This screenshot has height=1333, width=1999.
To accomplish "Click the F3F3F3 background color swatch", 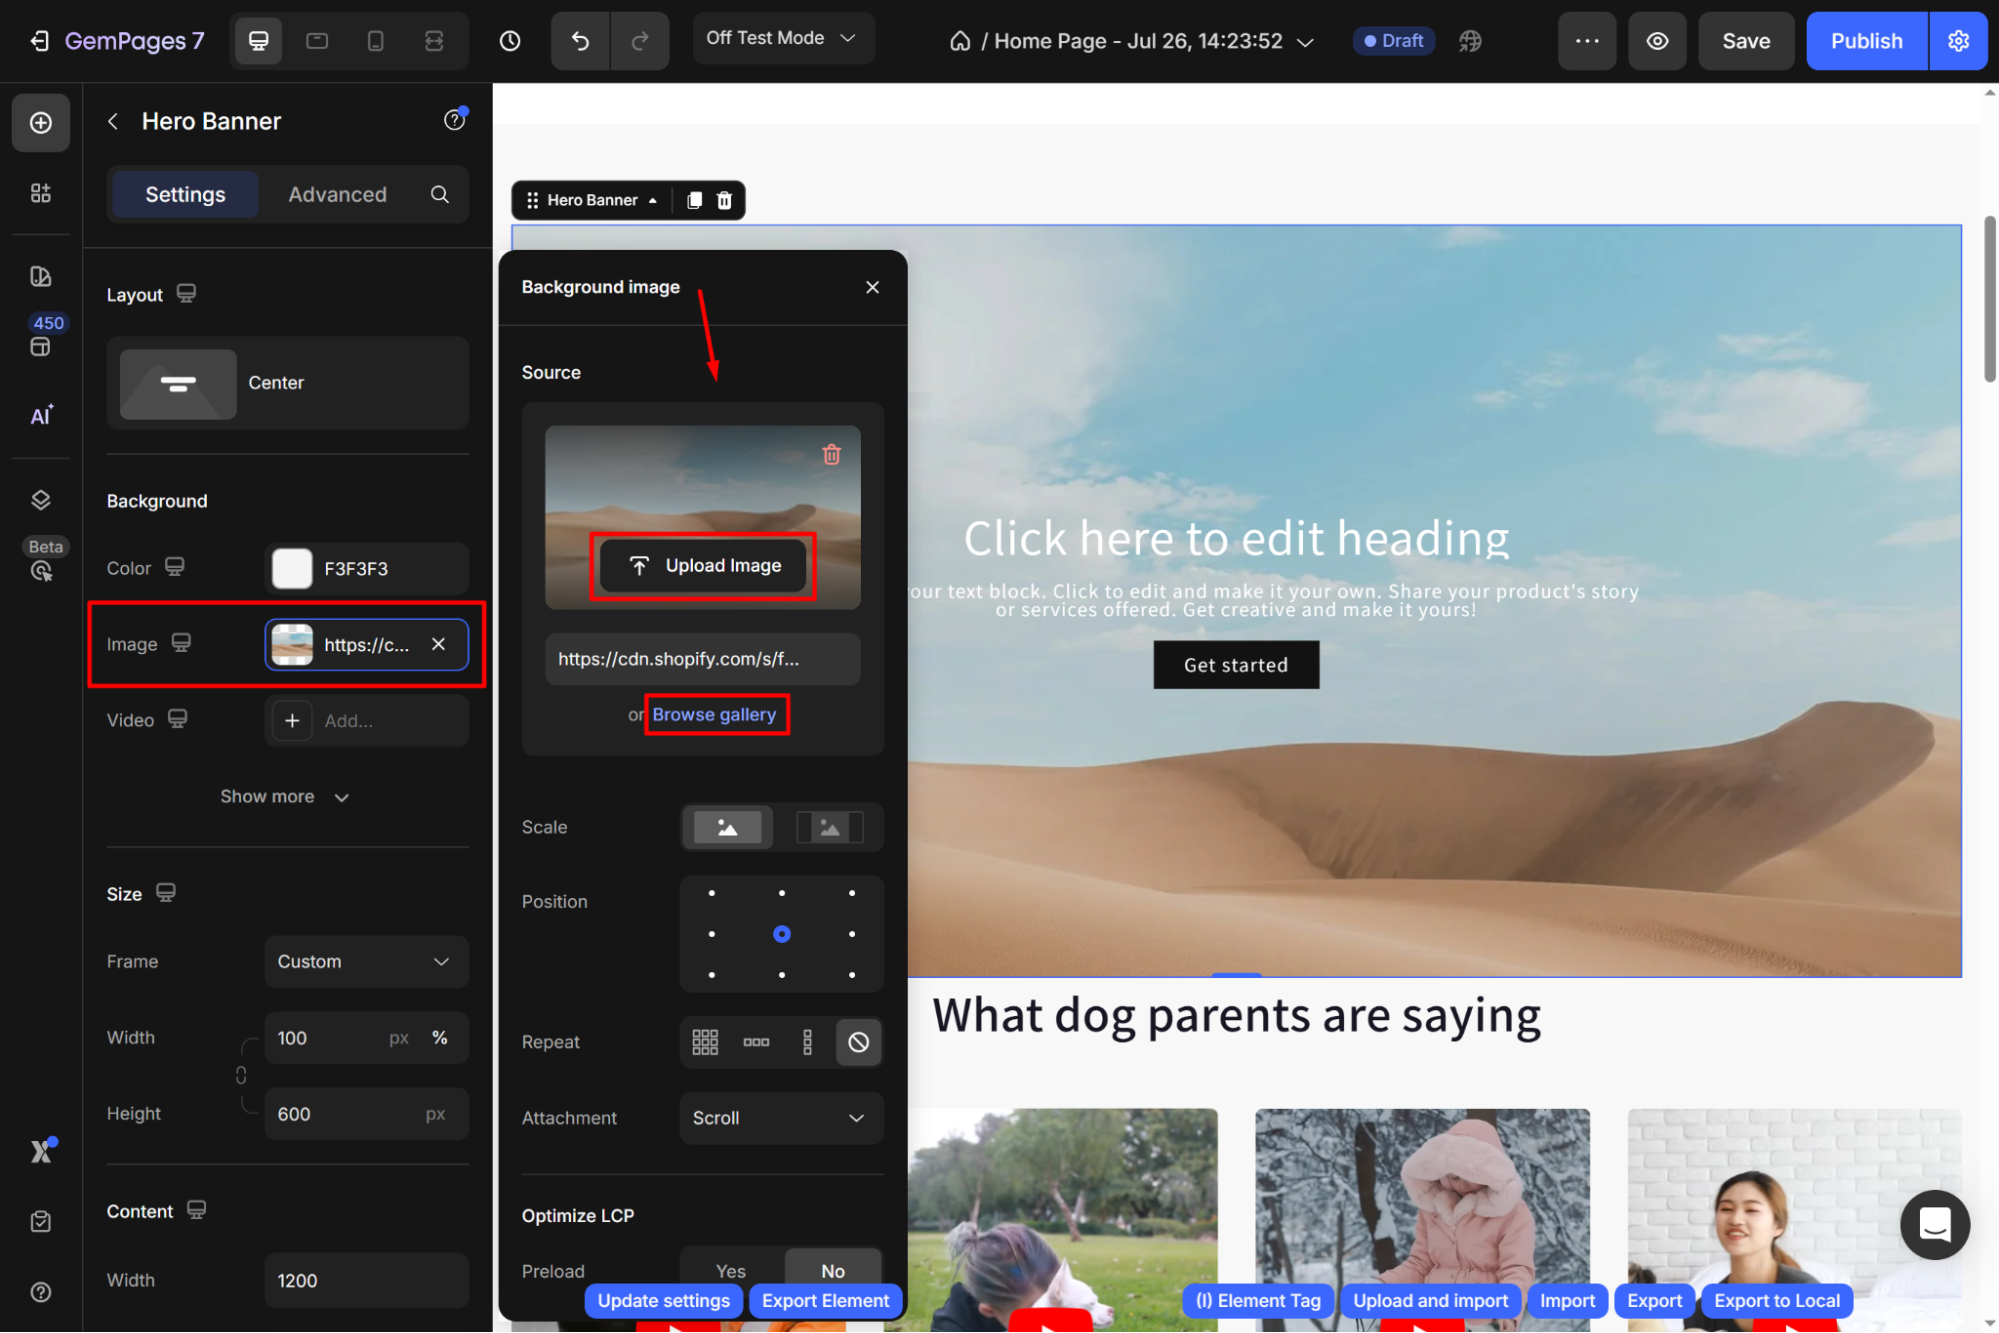I will (x=293, y=568).
